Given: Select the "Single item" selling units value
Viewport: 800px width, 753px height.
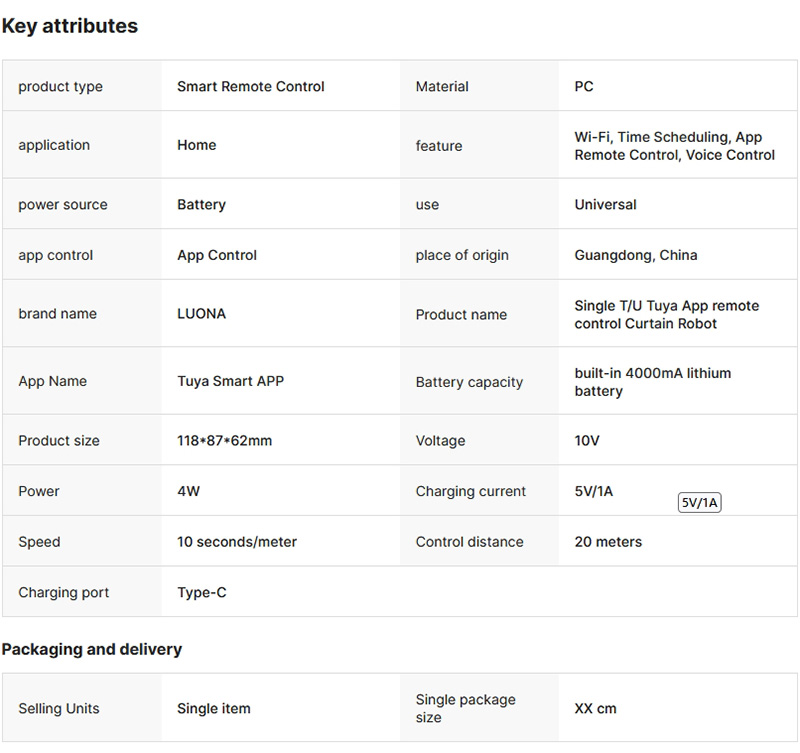Looking at the screenshot, I should (x=214, y=709).
